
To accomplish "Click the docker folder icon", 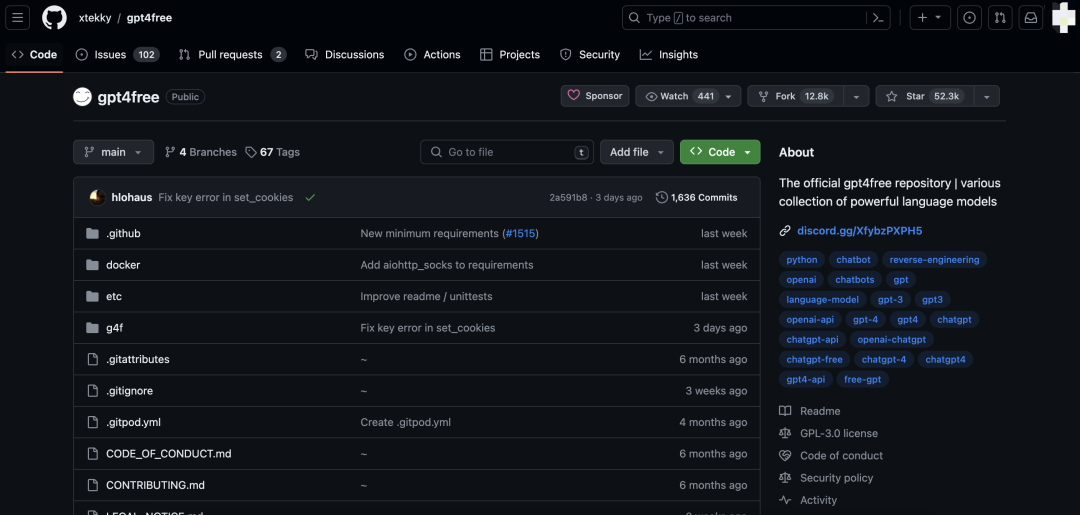I will pos(92,265).
